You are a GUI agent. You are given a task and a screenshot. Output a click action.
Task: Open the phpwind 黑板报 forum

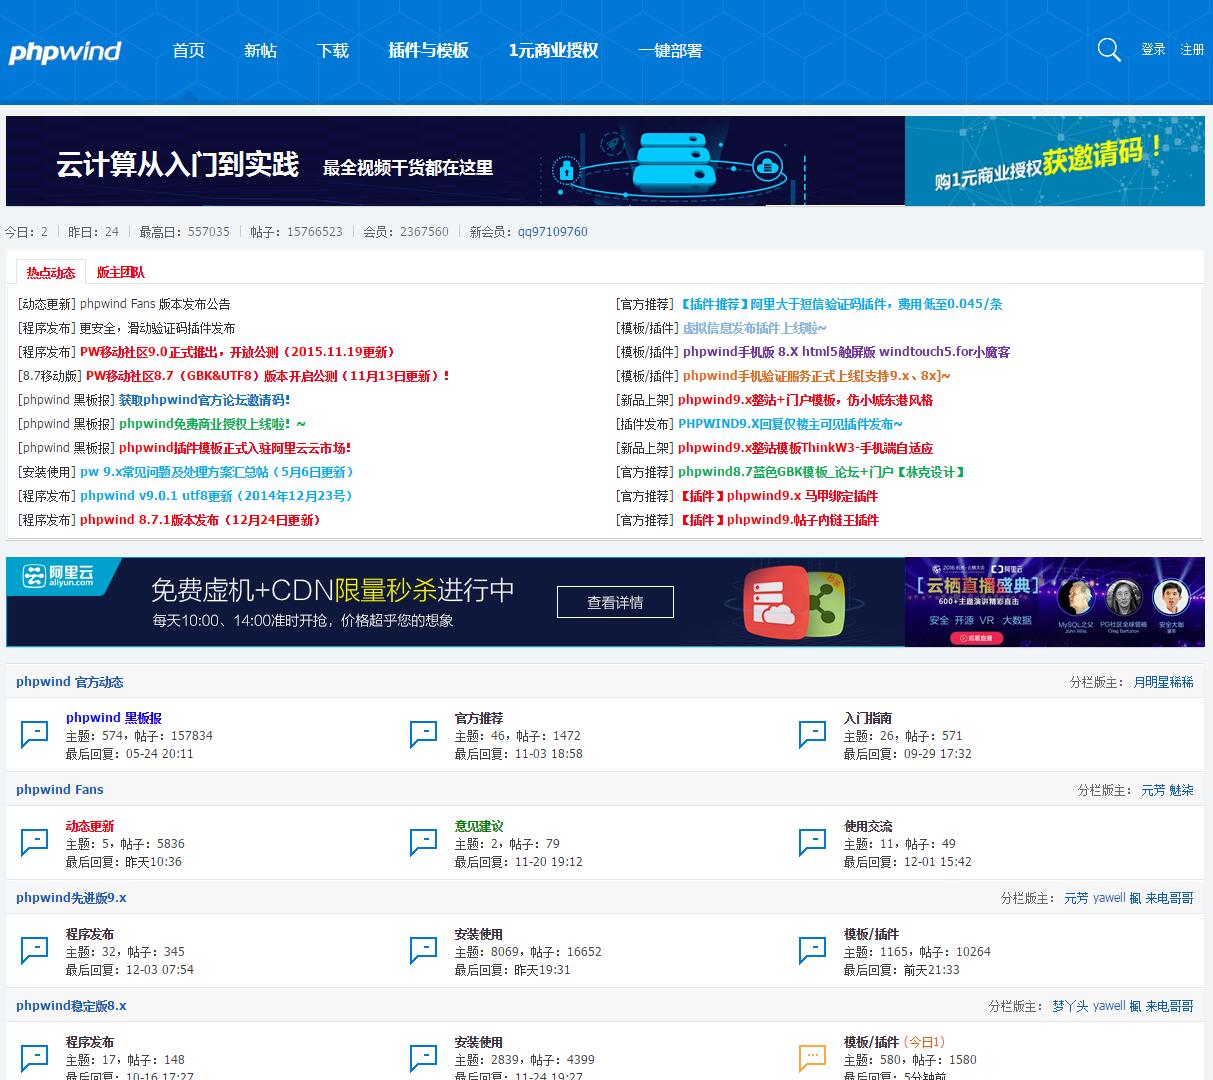pyautogui.click(x=113, y=718)
